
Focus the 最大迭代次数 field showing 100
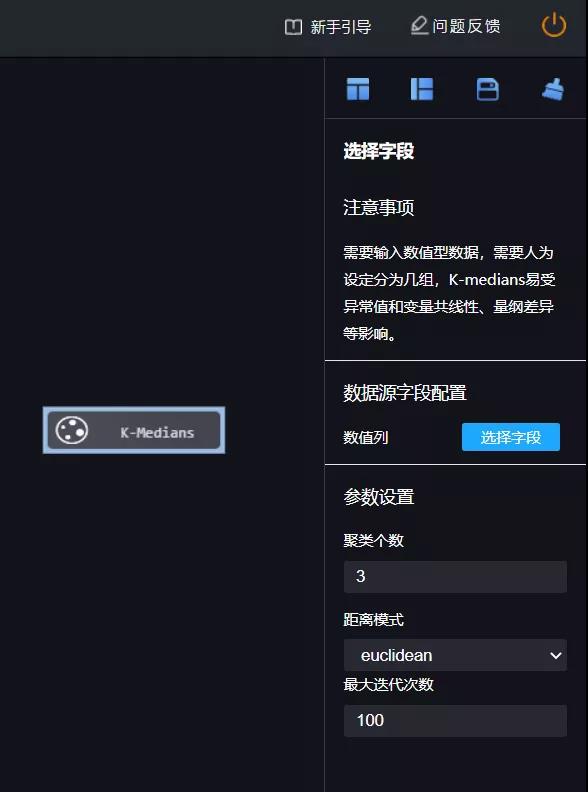coord(455,721)
